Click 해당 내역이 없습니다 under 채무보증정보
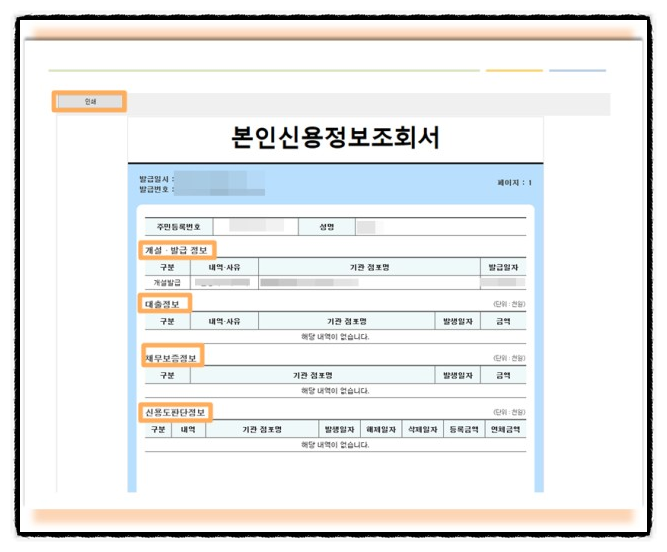The width and height of the screenshot is (667, 552). [x=335, y=390]
